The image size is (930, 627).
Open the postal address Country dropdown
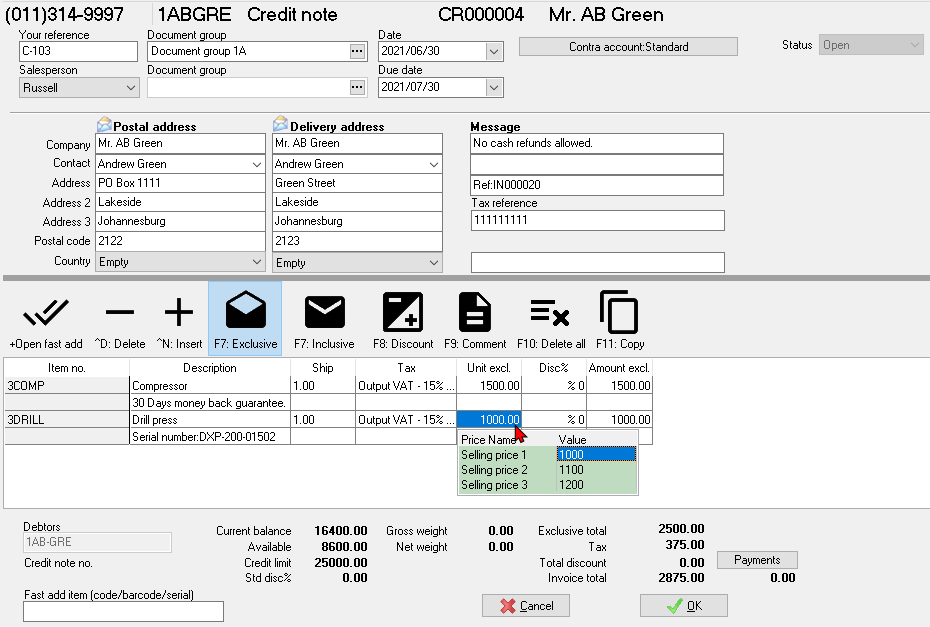pos(255,262)
